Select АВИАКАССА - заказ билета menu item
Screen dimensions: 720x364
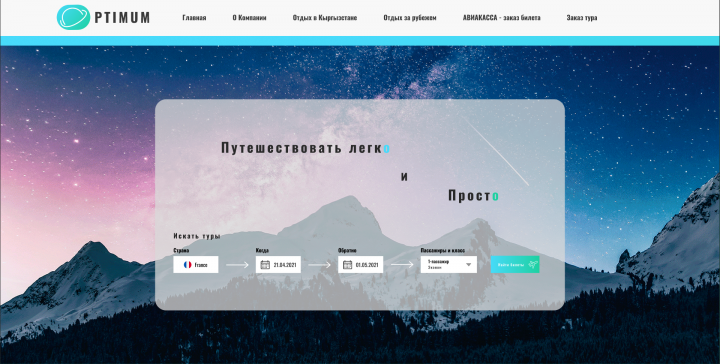pyautogui.click(x=501, y=18)
